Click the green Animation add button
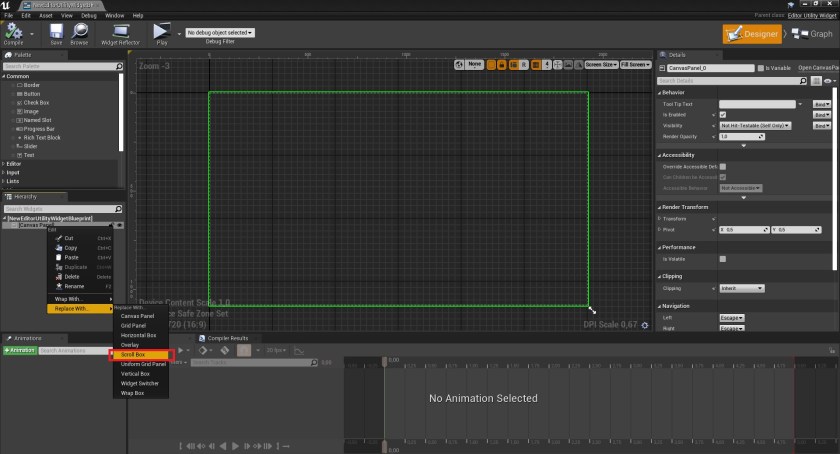This screenshot has width=840, height=454. click(20, 351)
